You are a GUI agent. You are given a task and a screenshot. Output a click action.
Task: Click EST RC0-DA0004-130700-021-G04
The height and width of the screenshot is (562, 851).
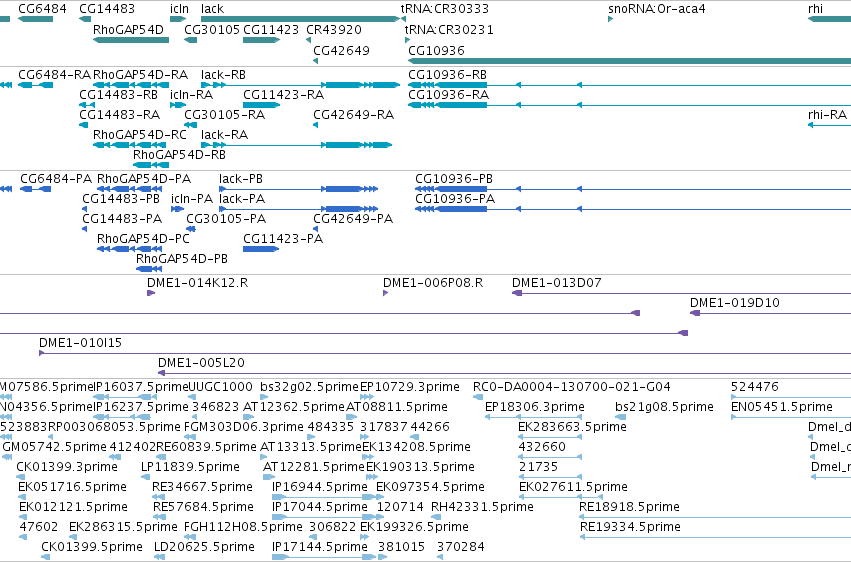pos(572,387)
